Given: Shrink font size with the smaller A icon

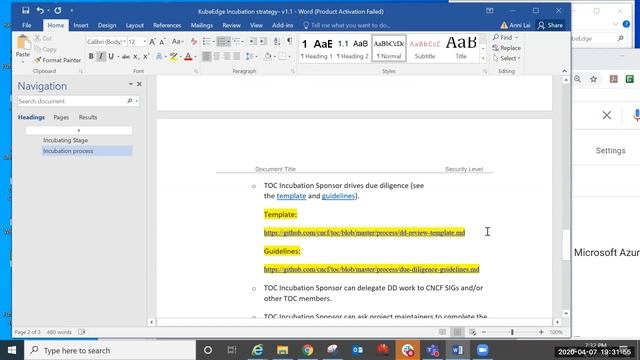Looking at the screenshot, I should click(x=162, y=42).
